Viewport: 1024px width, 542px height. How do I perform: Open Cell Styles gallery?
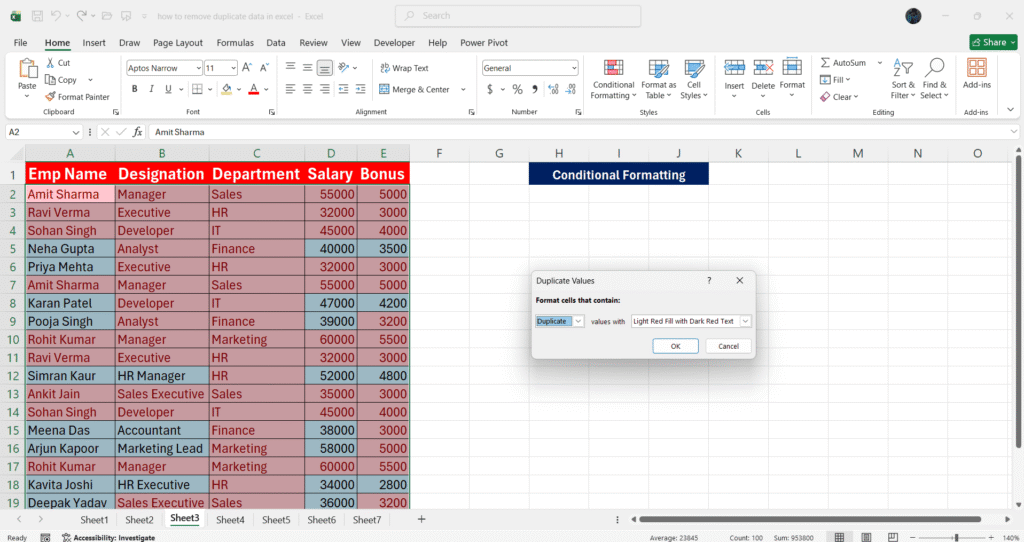coord(694,79)
